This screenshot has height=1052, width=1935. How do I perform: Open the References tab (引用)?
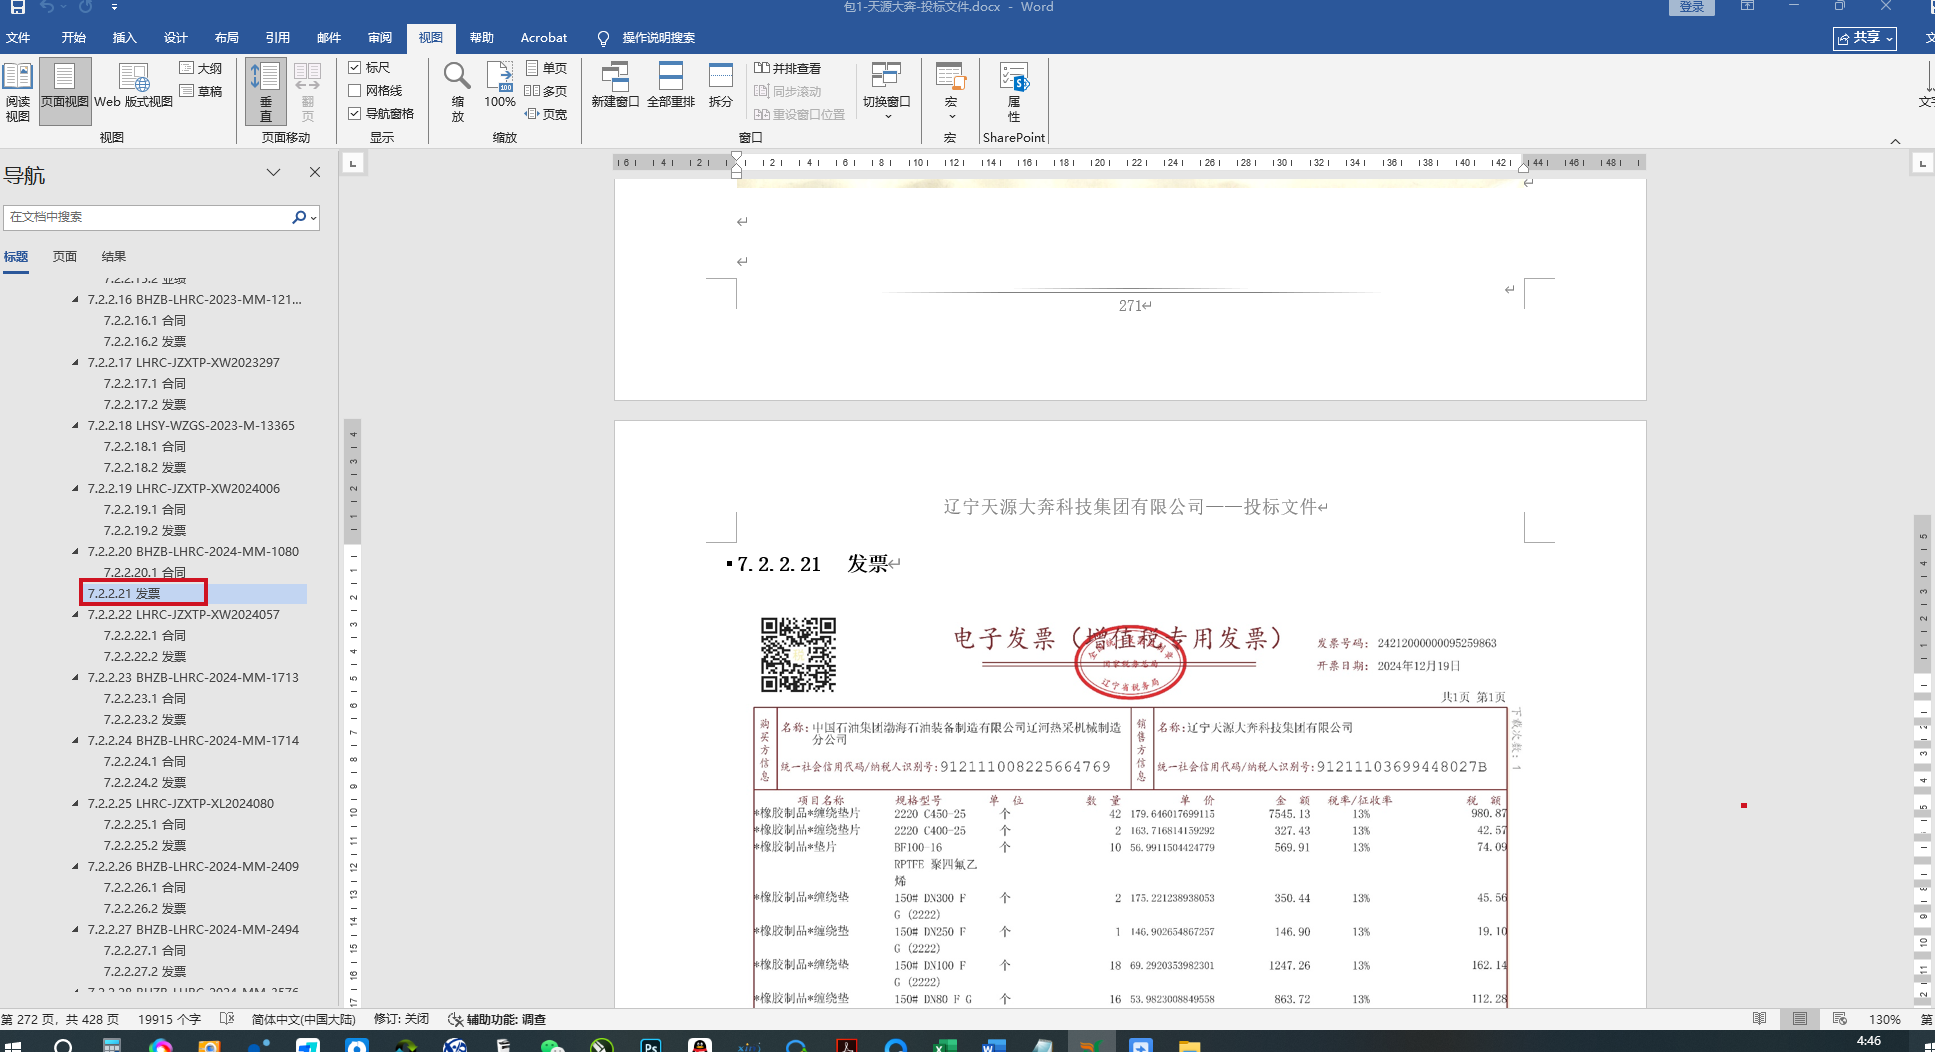[x=278, y=38]
